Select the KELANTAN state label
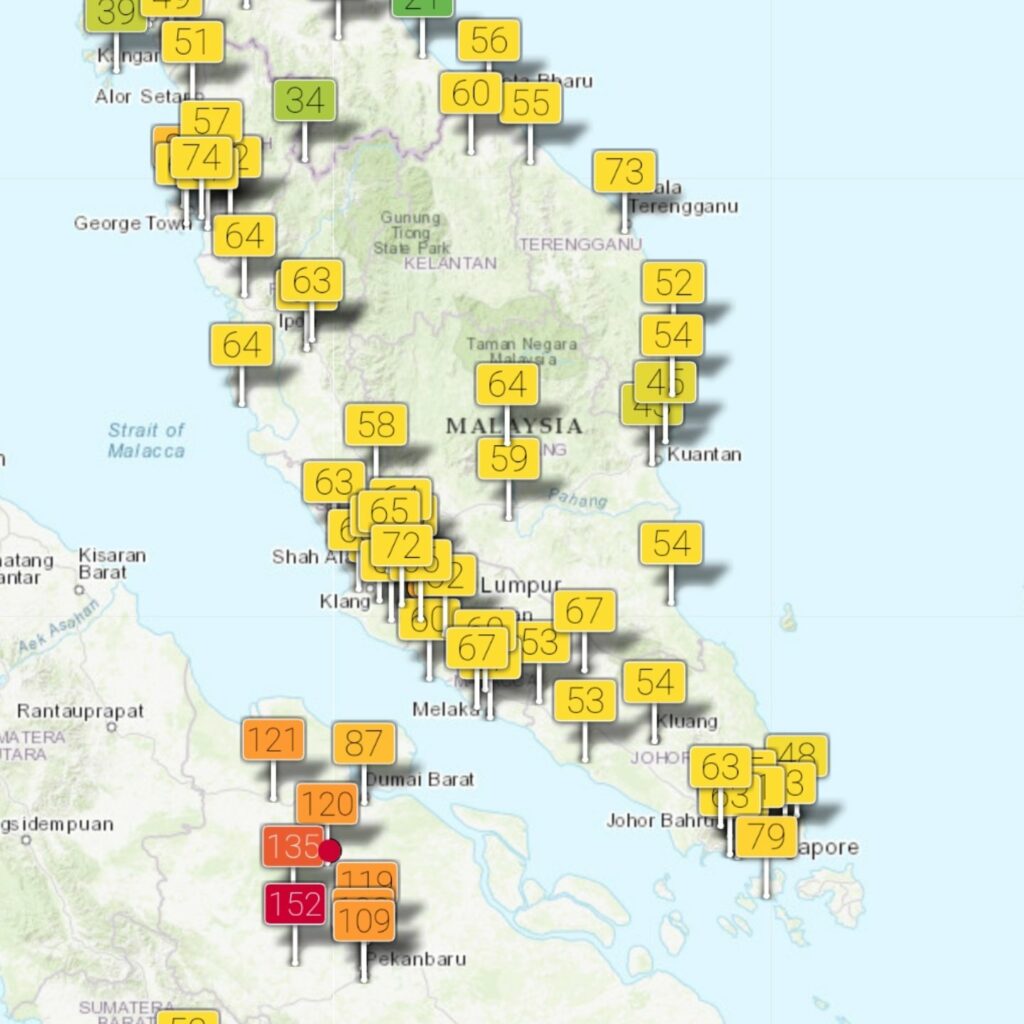The width and height of the screenshot is (1024, 1024). point(451,263)
